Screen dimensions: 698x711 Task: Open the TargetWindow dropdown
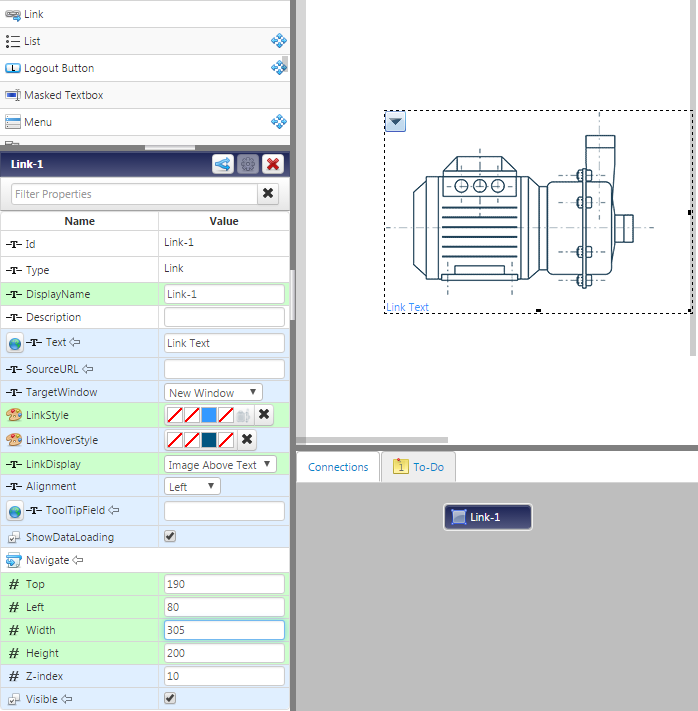(213, 393)
